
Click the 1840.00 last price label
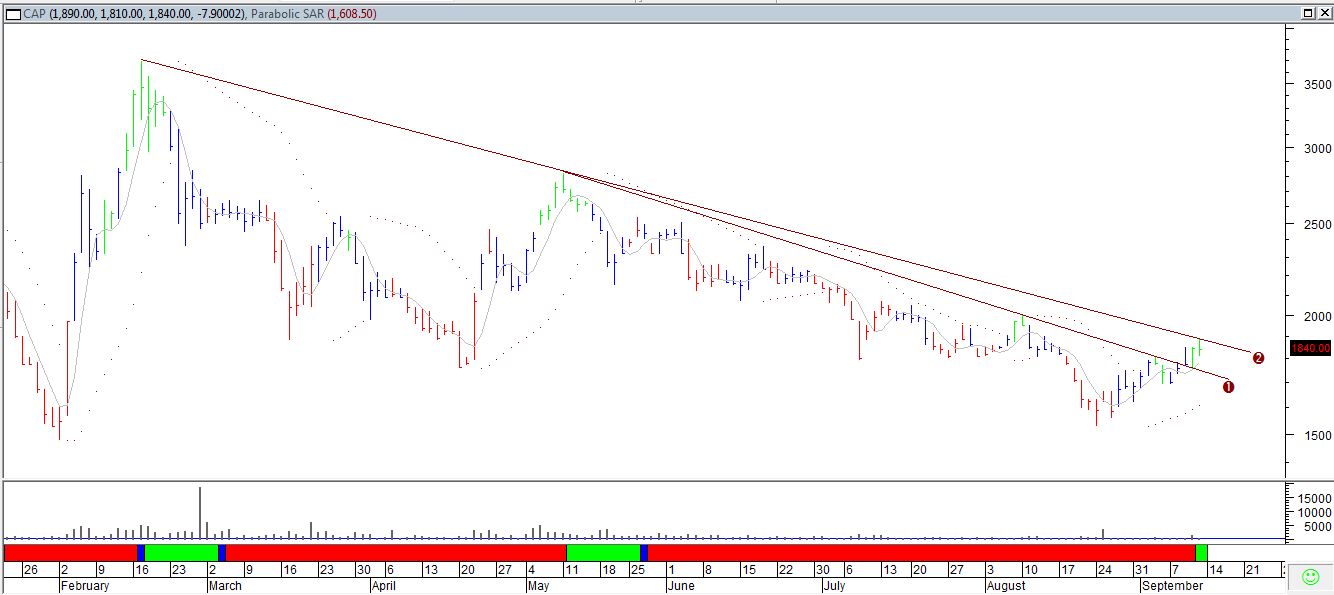point(1310,348)
